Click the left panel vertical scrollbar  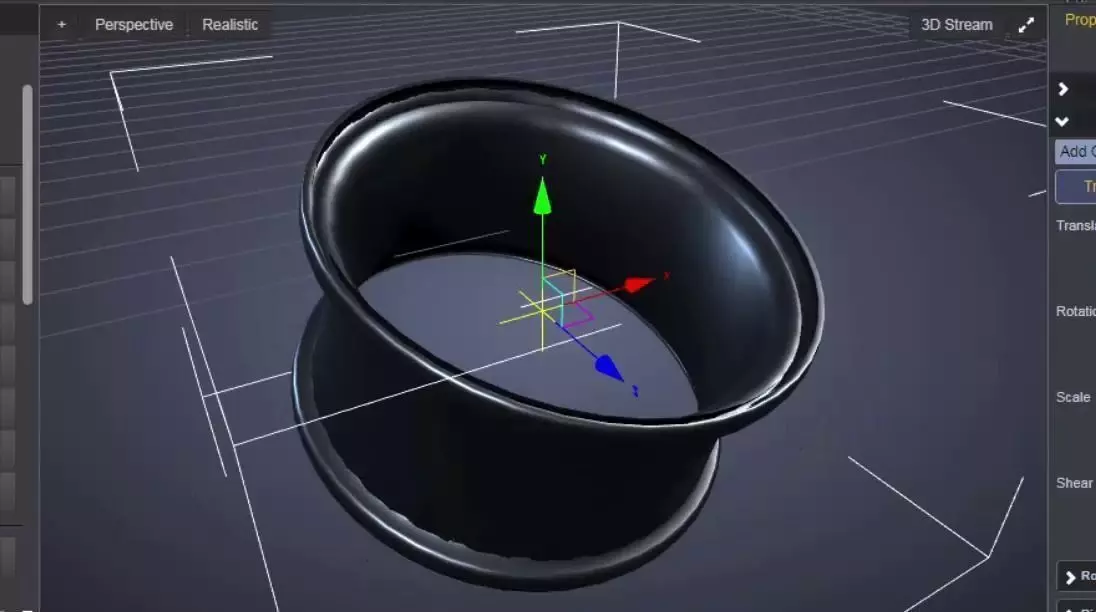tap(27, 195)
